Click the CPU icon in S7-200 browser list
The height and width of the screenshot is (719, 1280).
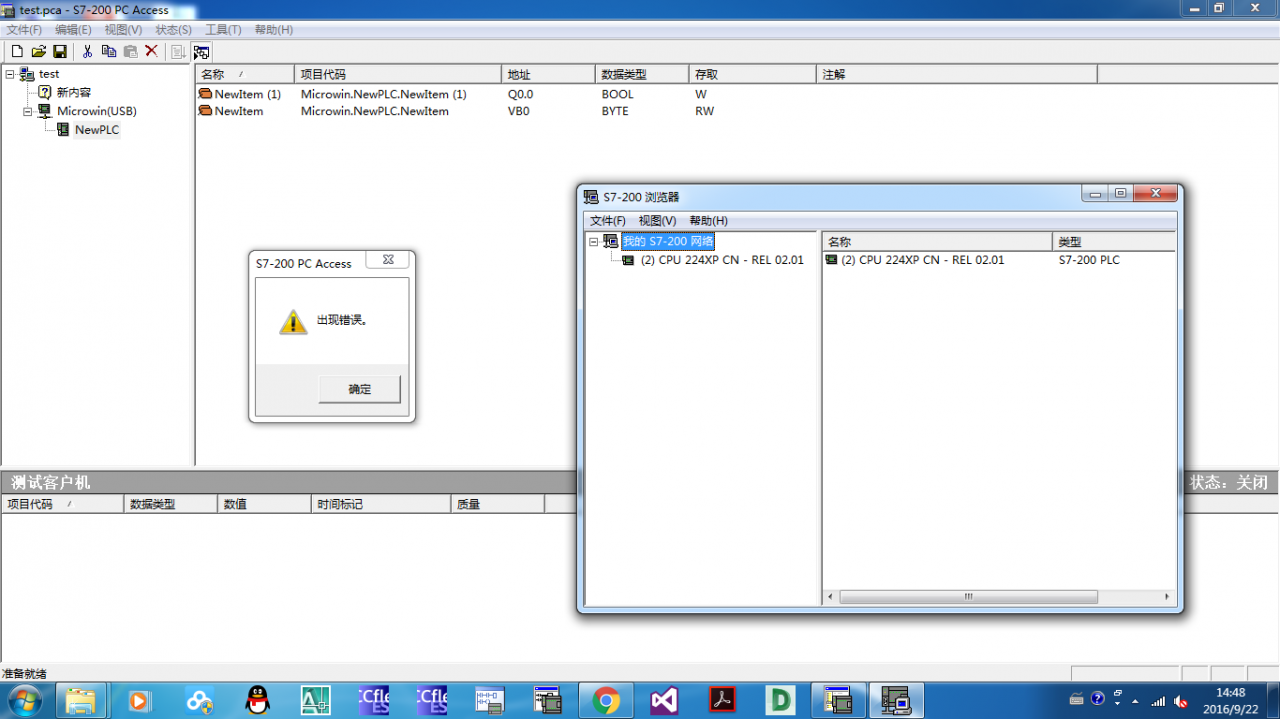pyautogui.click(x=831, y=260)
